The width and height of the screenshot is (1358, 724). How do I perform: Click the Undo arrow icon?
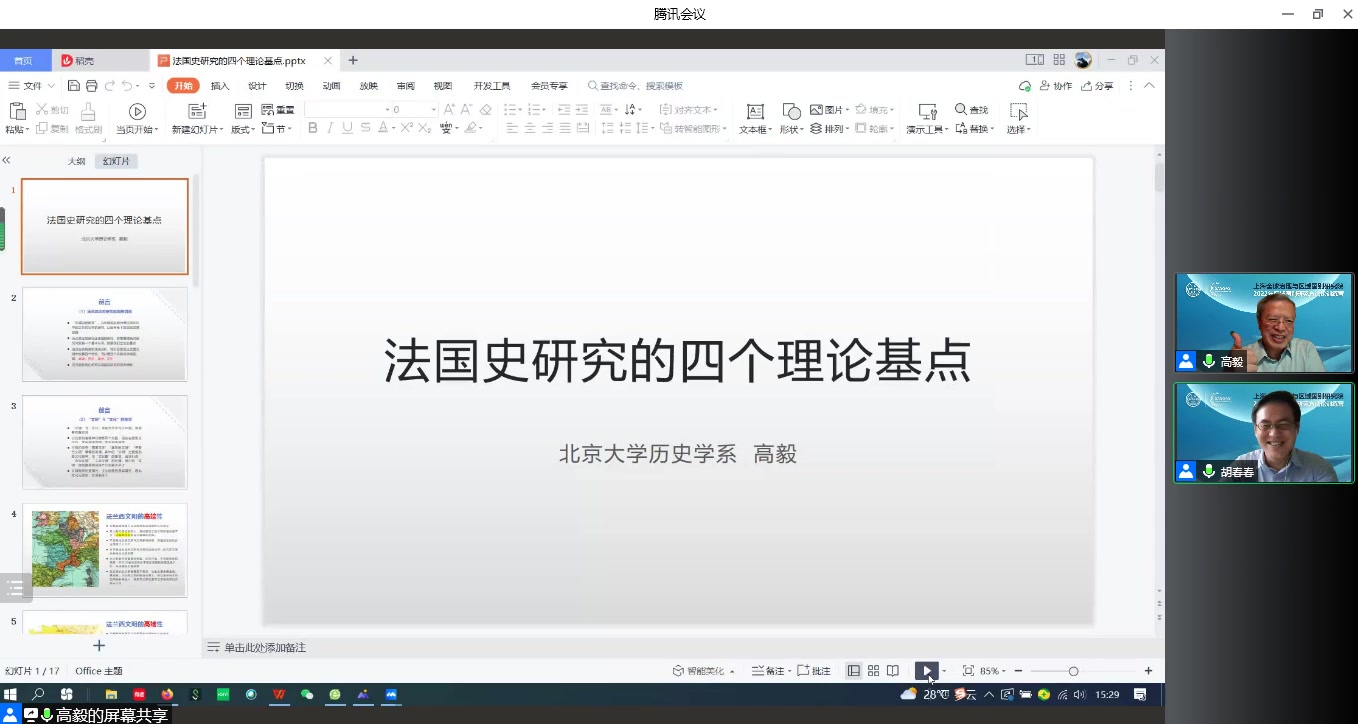(126, 86)
